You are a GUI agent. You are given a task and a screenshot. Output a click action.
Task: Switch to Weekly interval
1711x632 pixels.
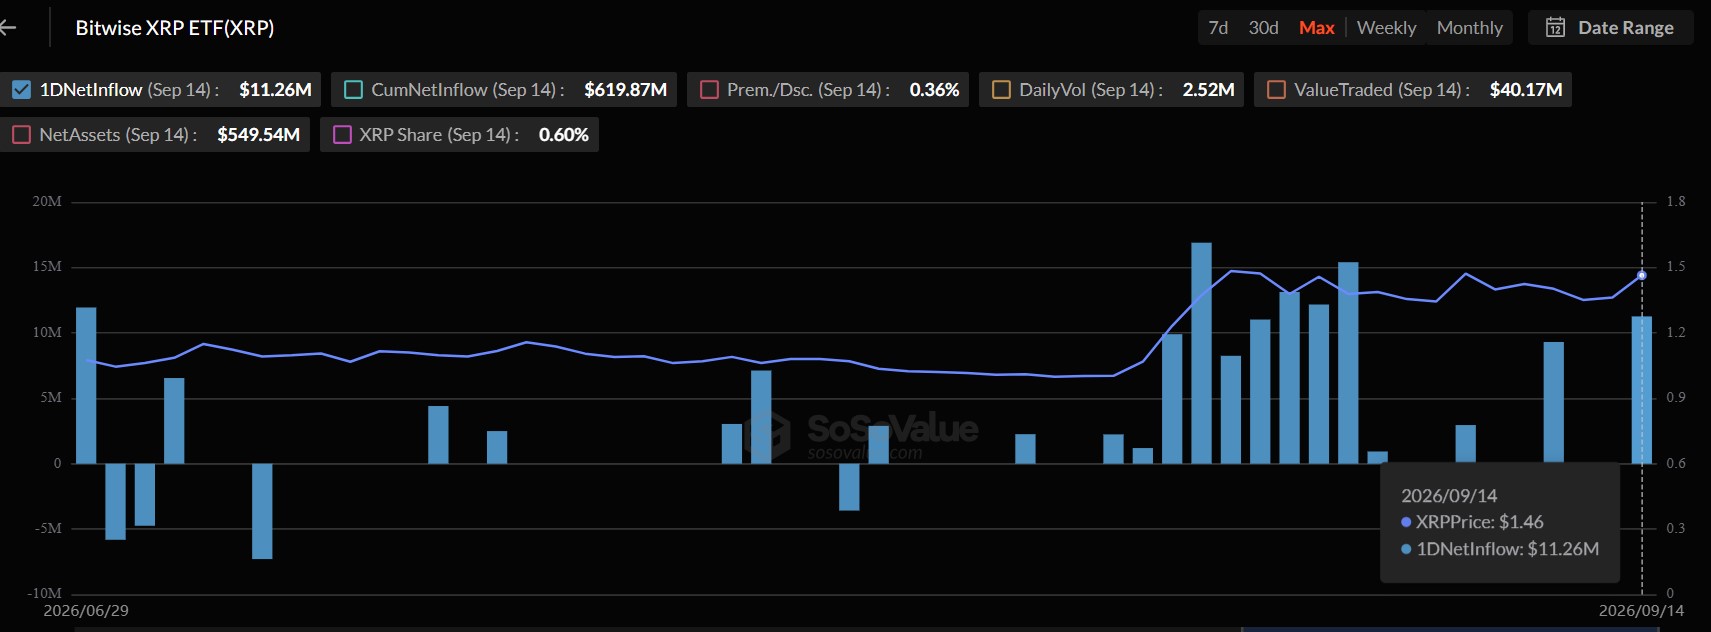(x=1386, y=28)
